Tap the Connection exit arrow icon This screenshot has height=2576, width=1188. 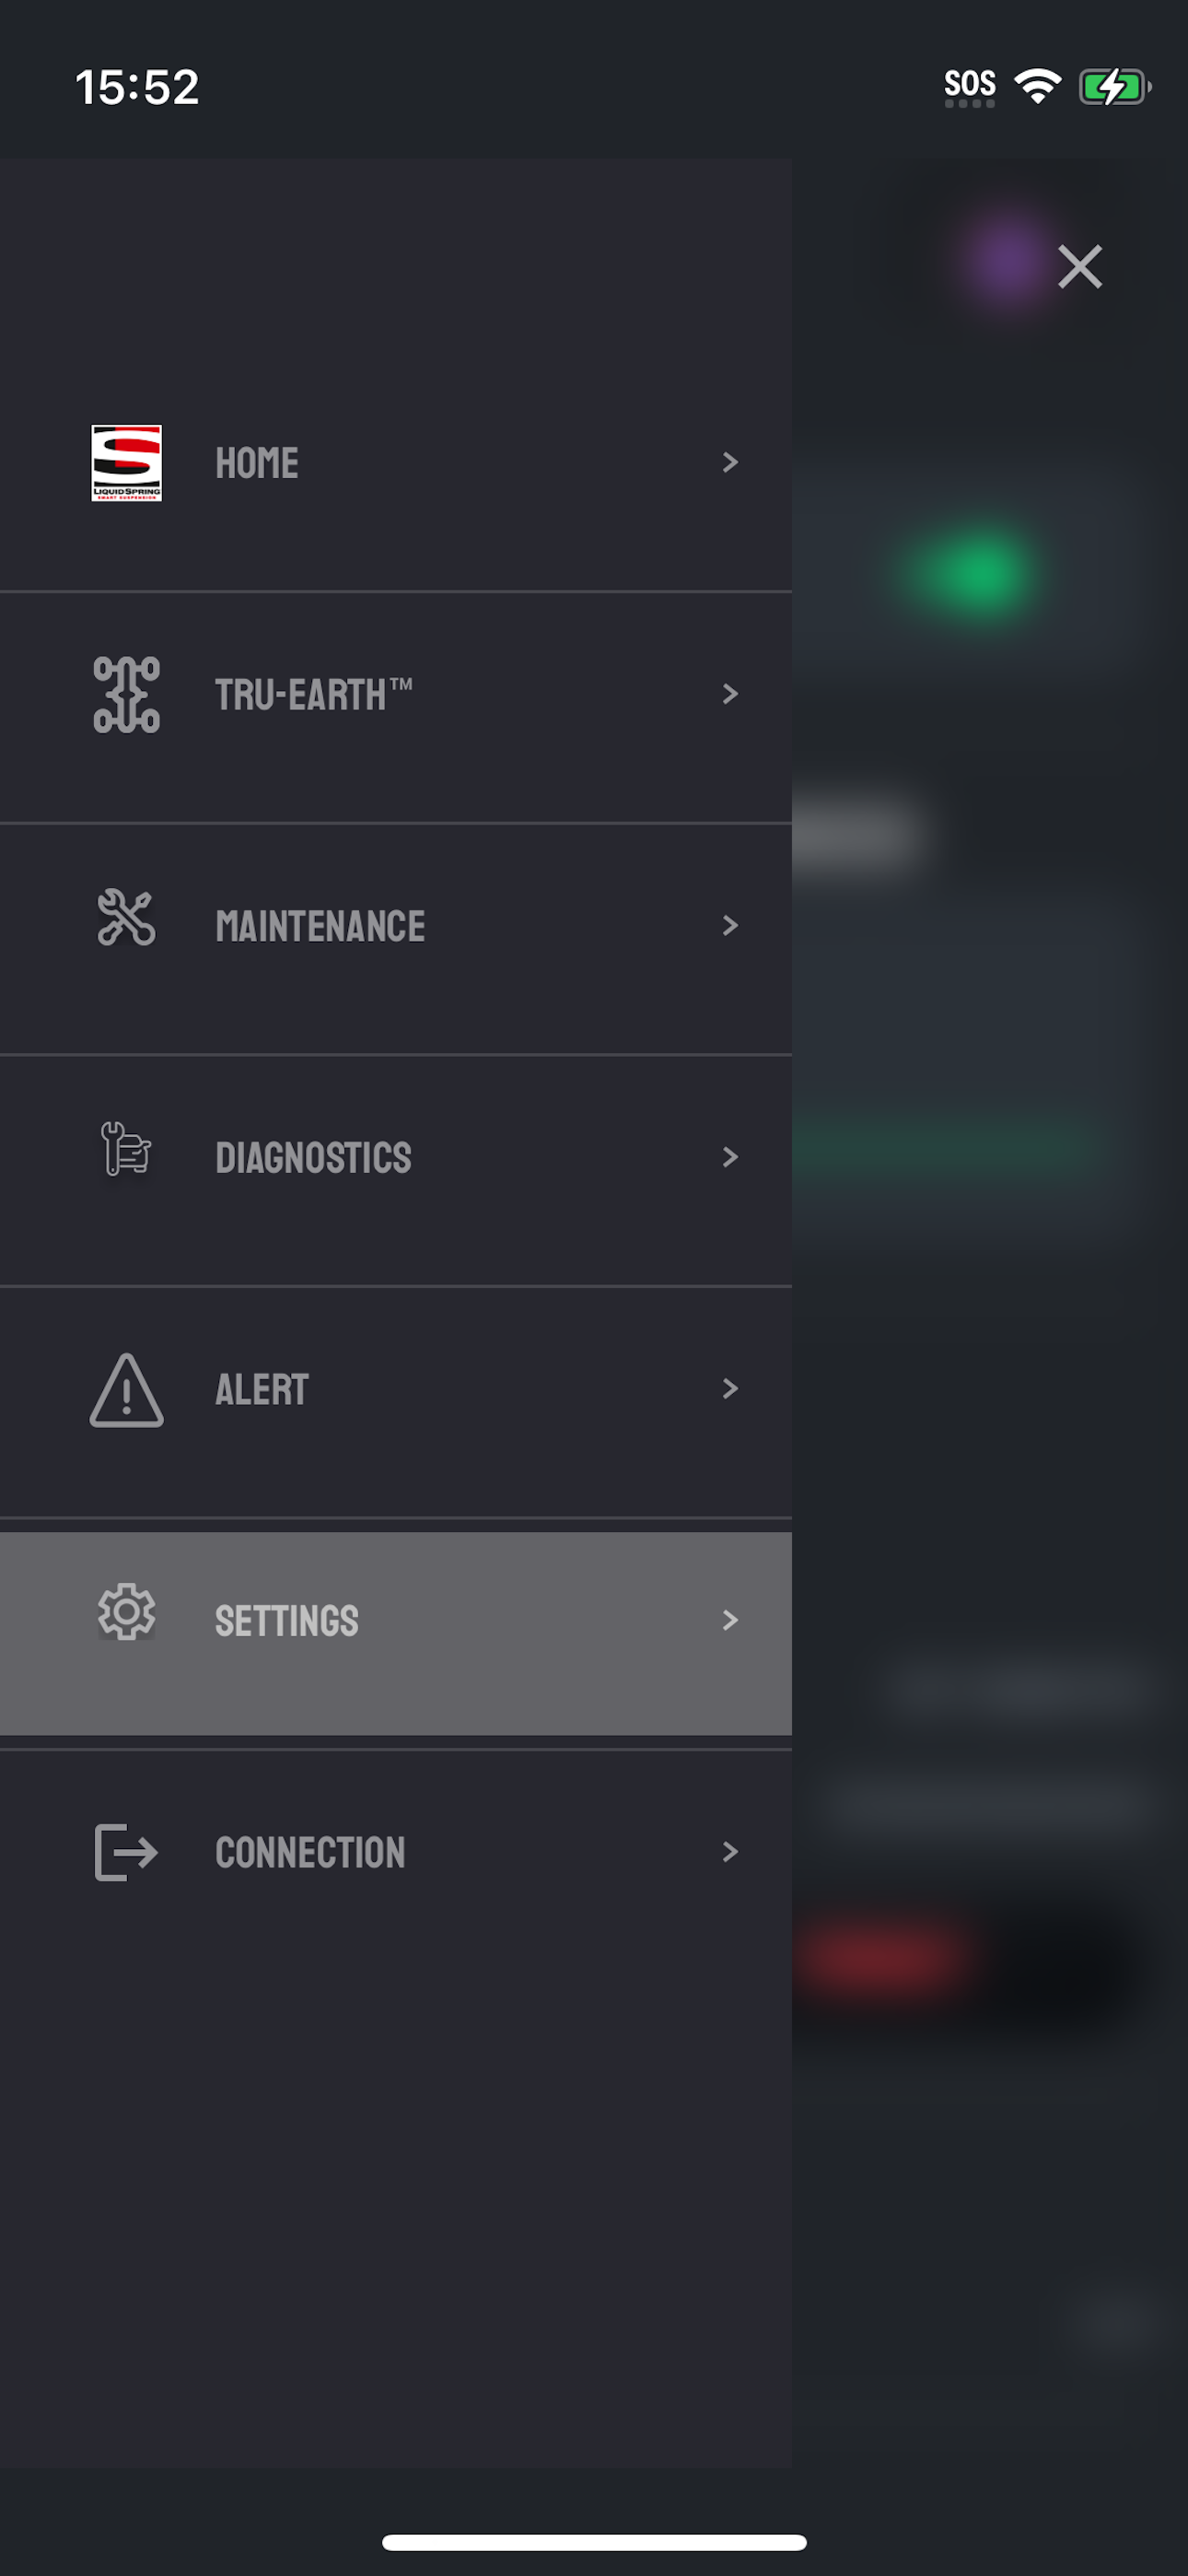tap(126, 1852)
